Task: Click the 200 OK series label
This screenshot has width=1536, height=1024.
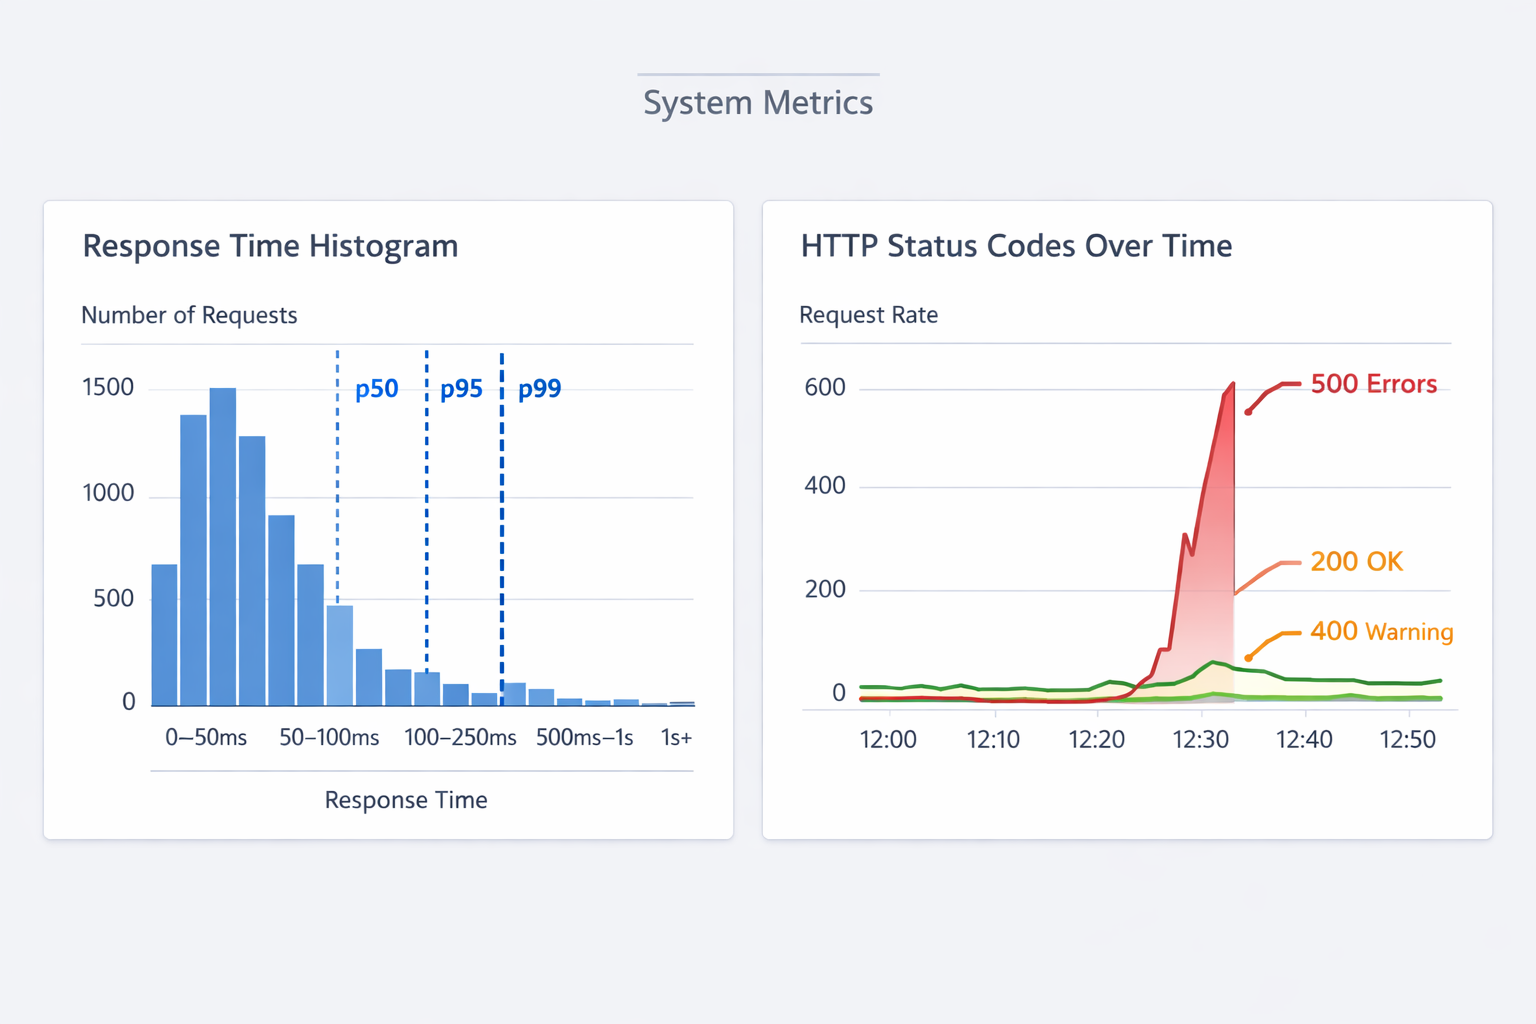Action: click(1356, 562)
